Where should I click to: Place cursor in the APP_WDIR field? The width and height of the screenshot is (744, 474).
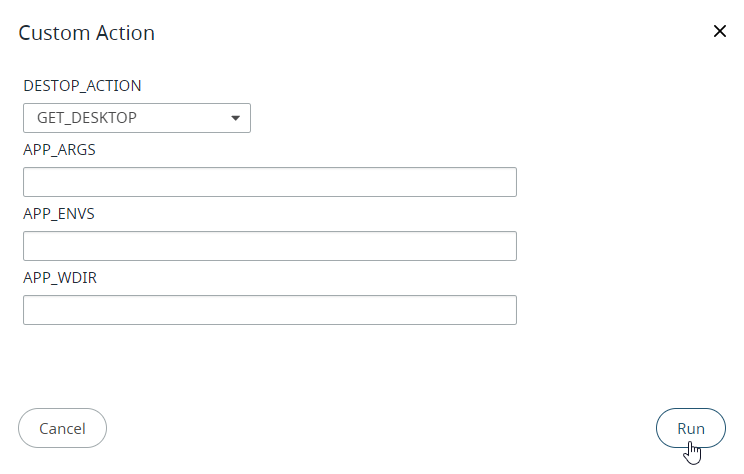click(269, 310)
